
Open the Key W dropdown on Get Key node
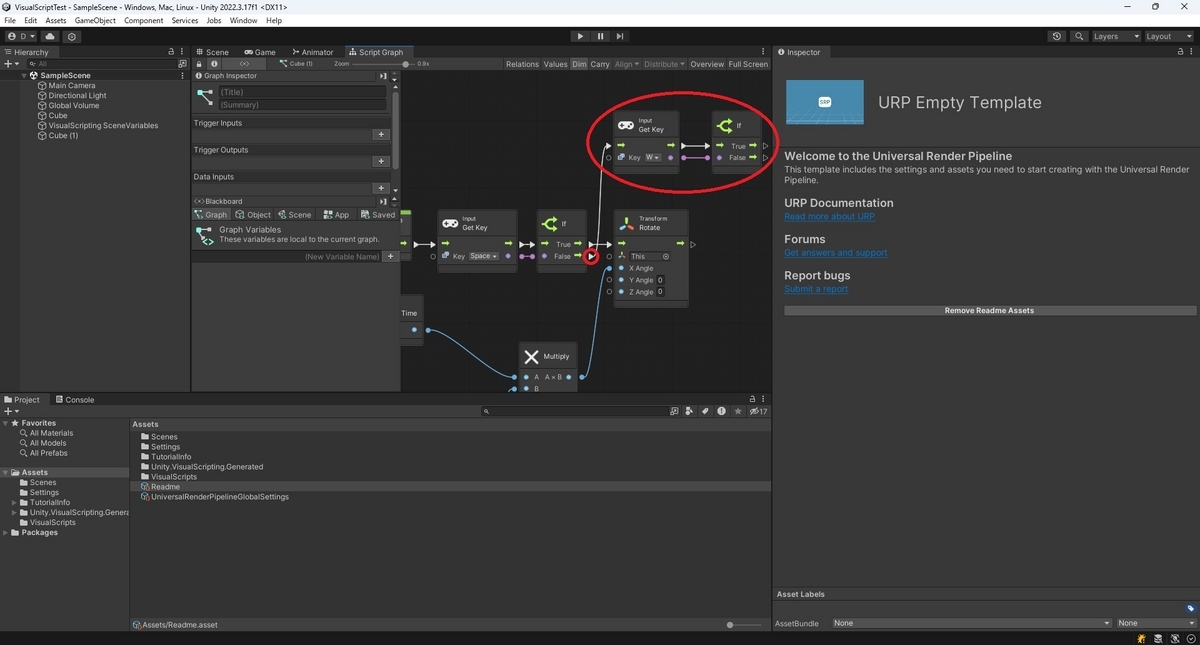click(x=652, y=157)
